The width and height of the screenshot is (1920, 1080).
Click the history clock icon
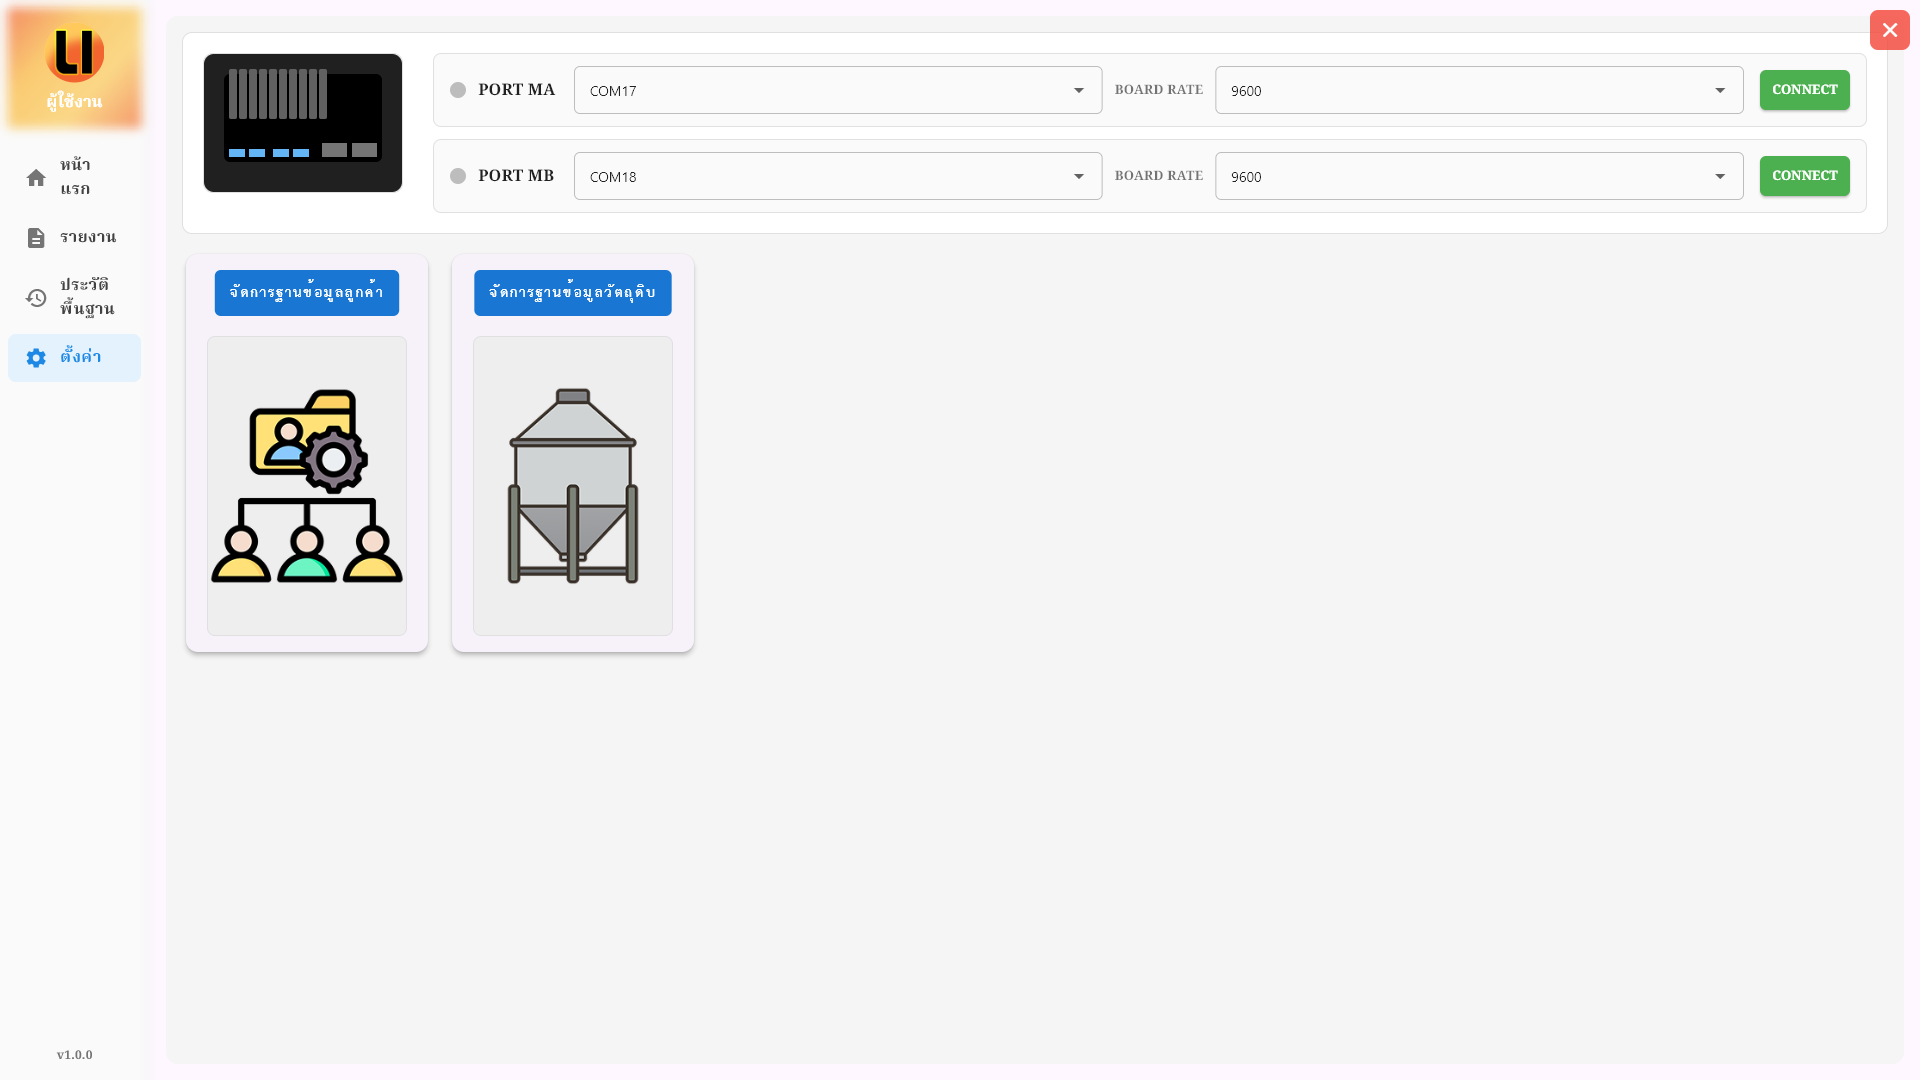click(36, 298)
